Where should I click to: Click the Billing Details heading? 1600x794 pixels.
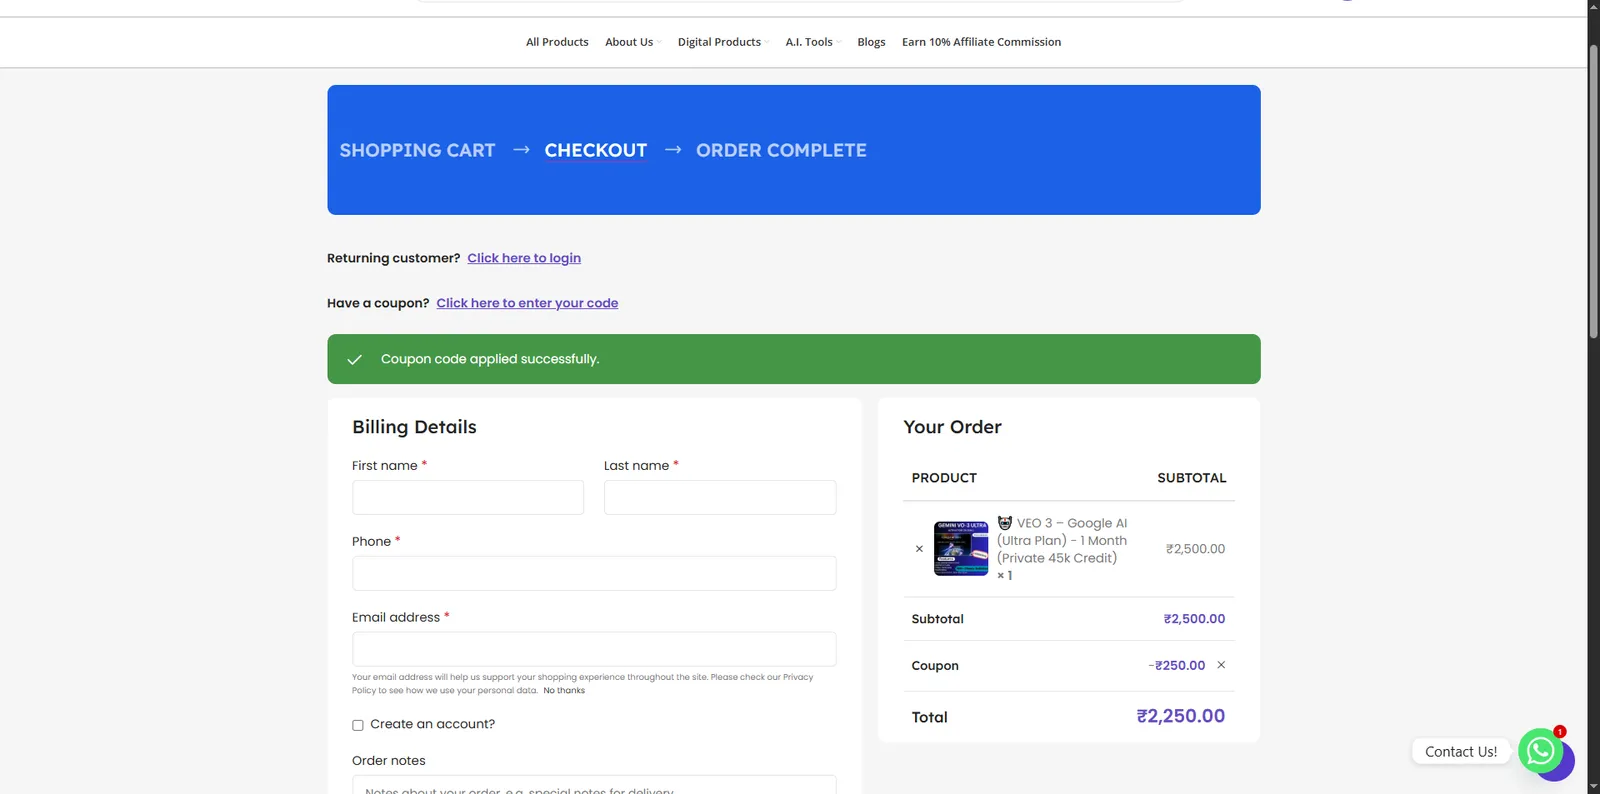click(x=414, y=427)
